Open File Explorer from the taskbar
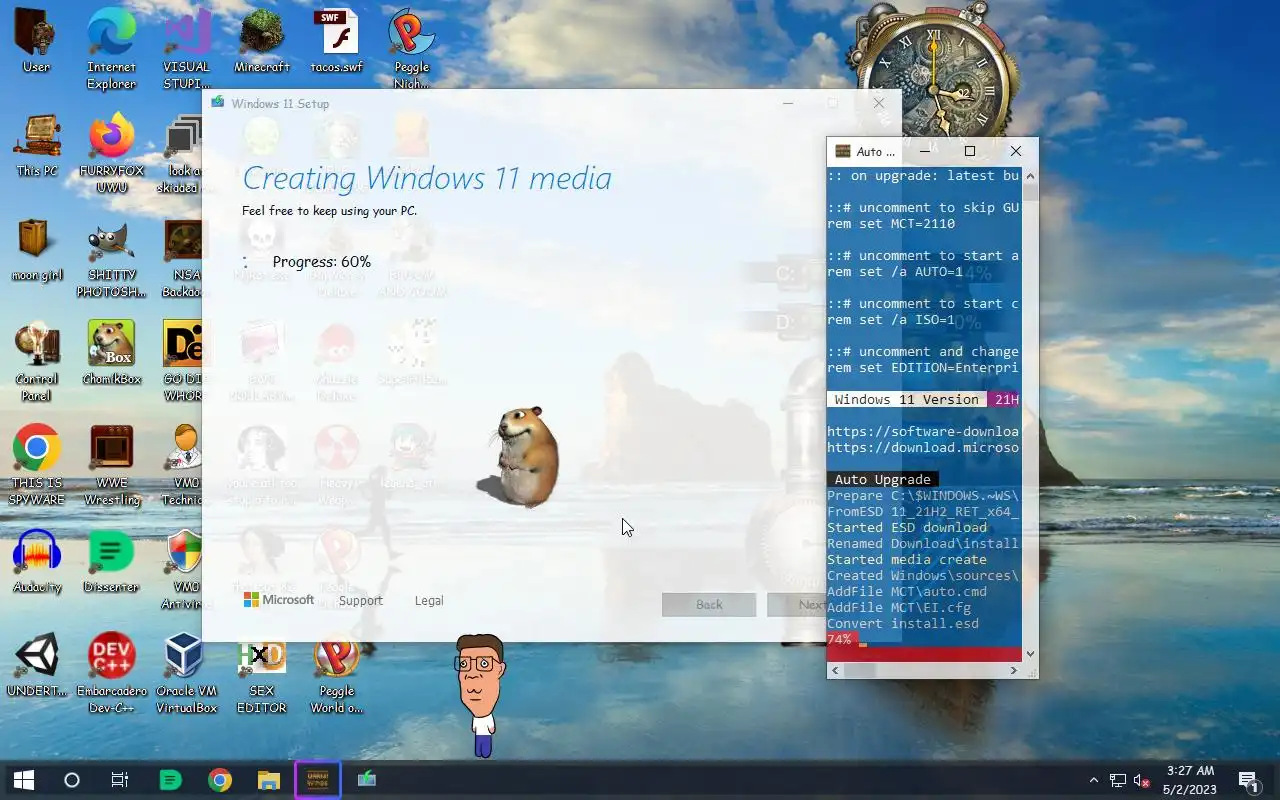 pos(269,780)
